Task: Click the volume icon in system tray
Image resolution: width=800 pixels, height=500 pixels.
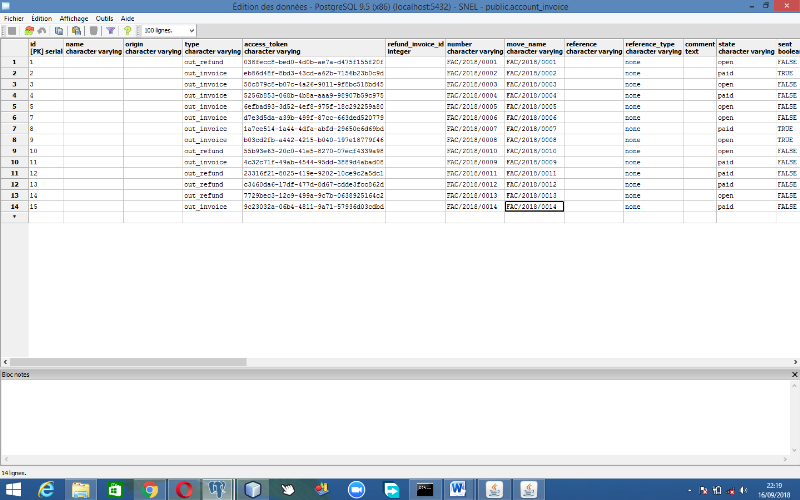Action: (x=743, y=490)
